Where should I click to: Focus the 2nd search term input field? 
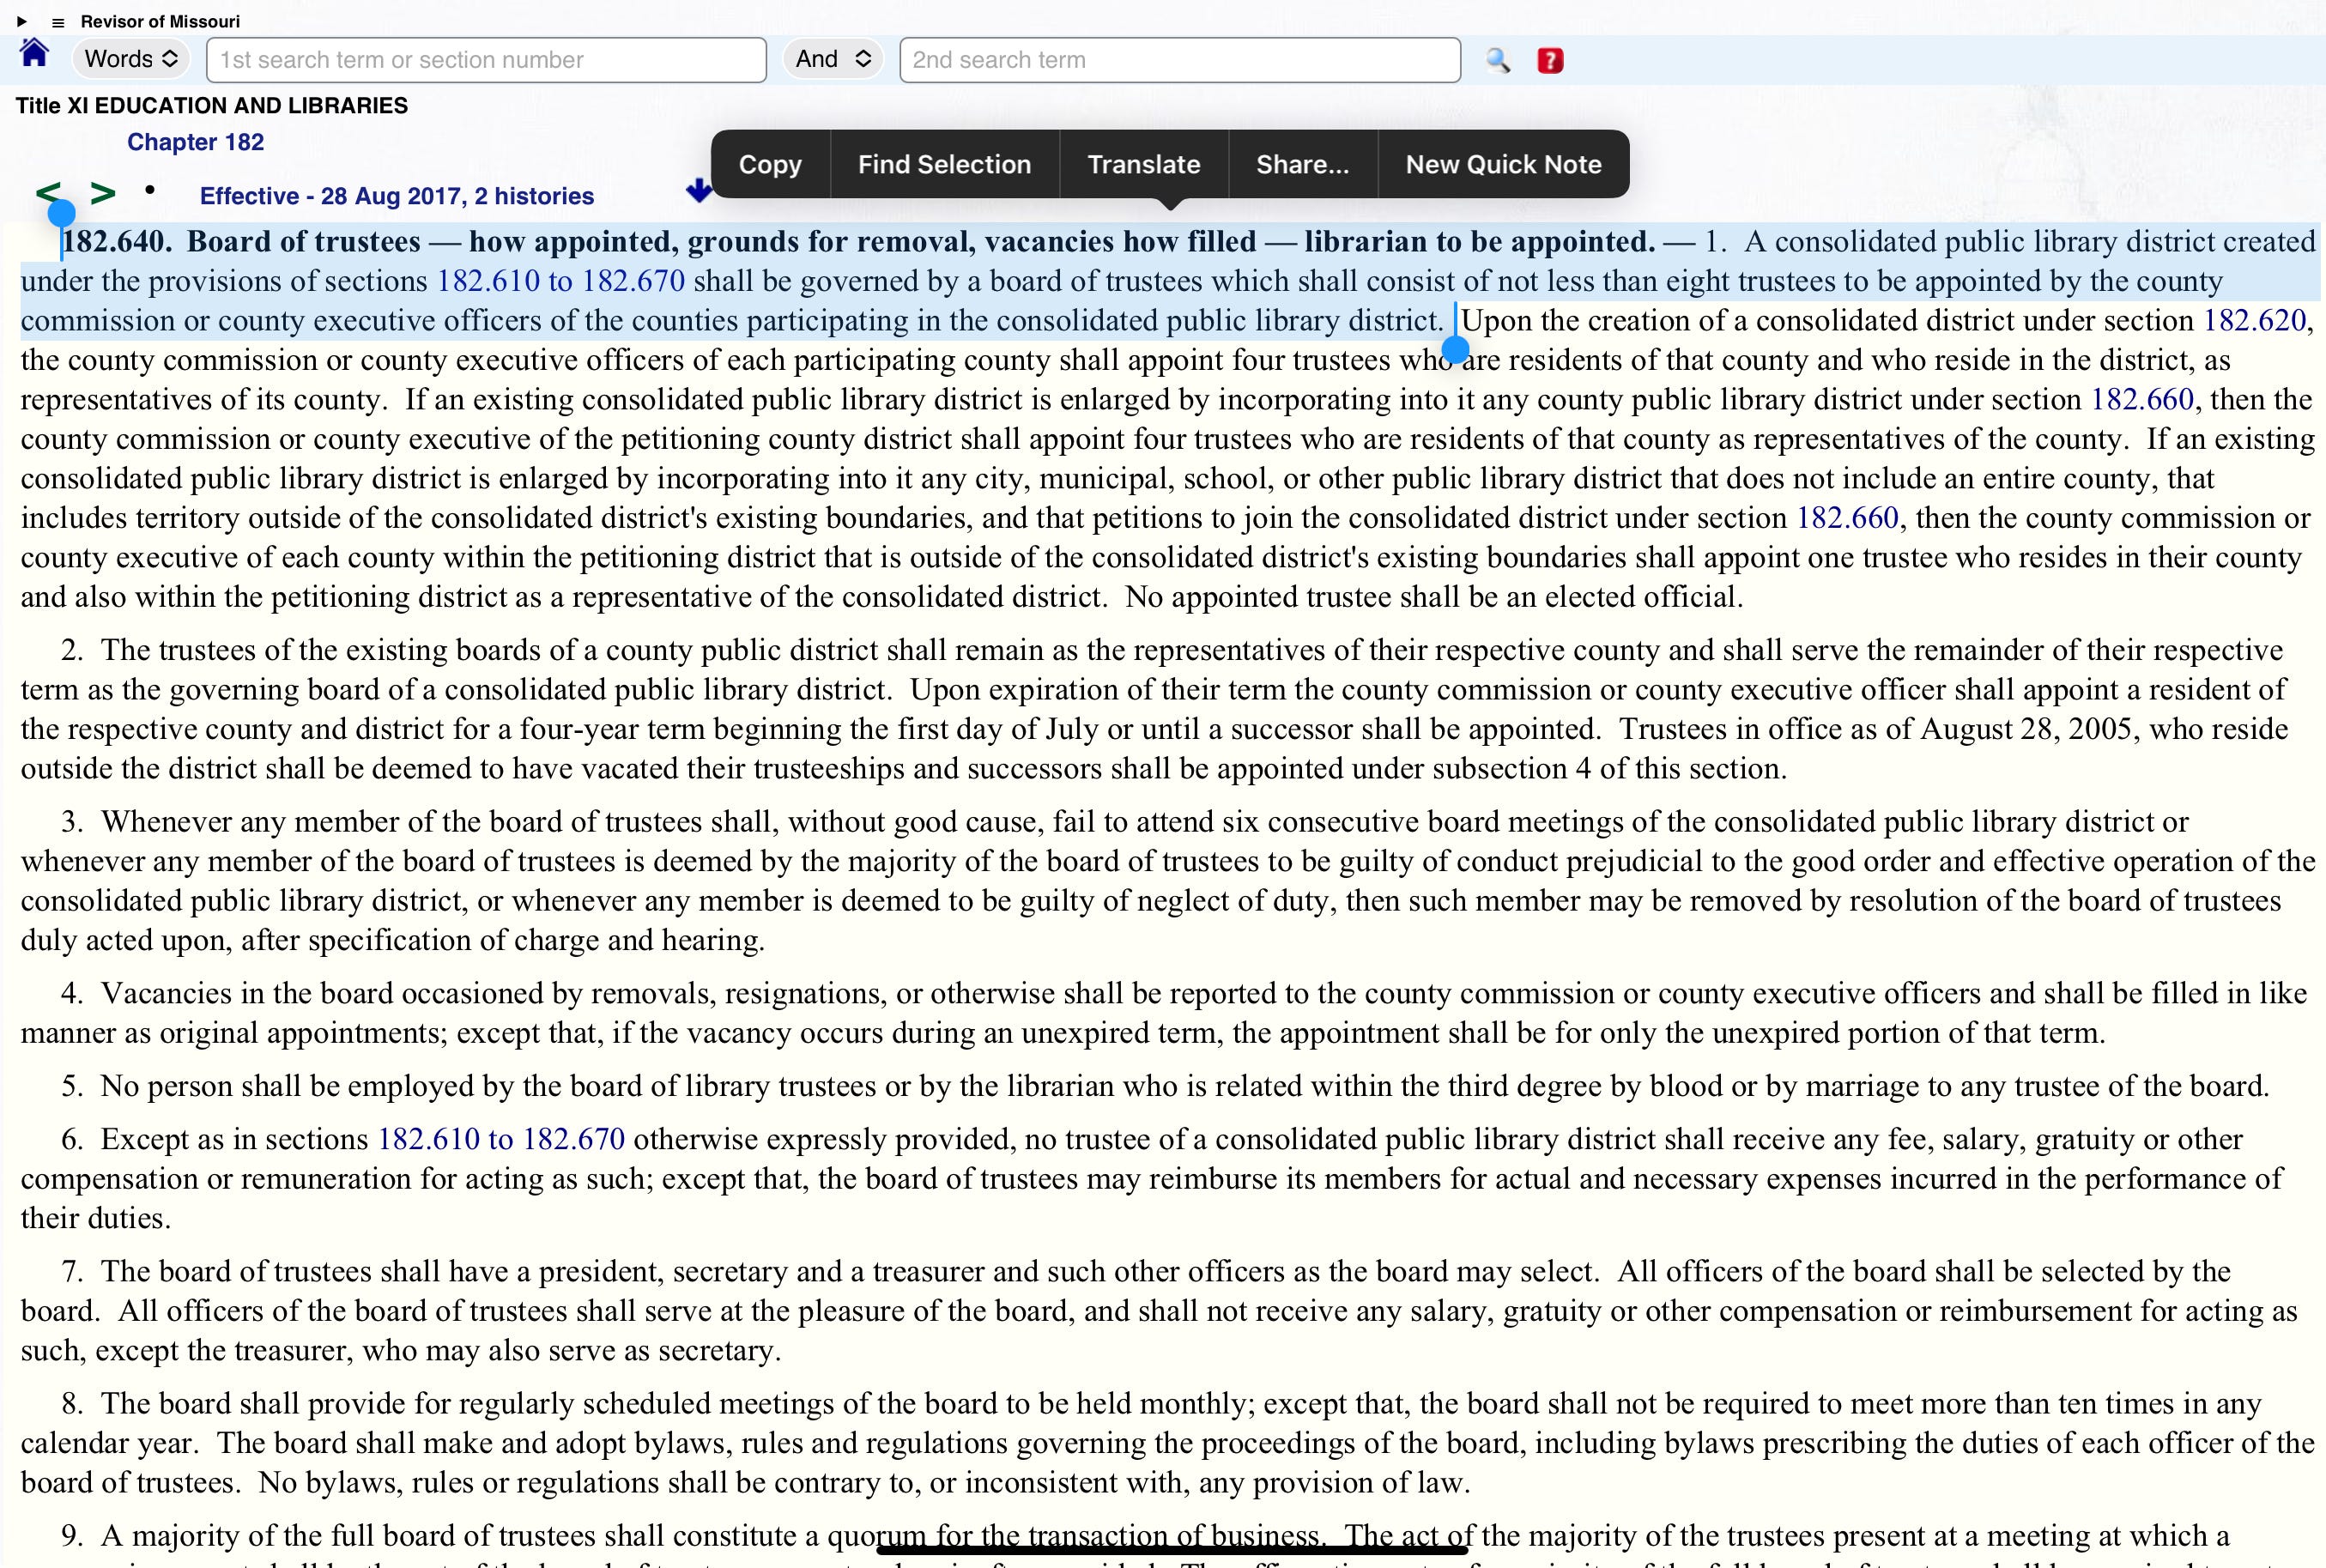(1180, 60)
